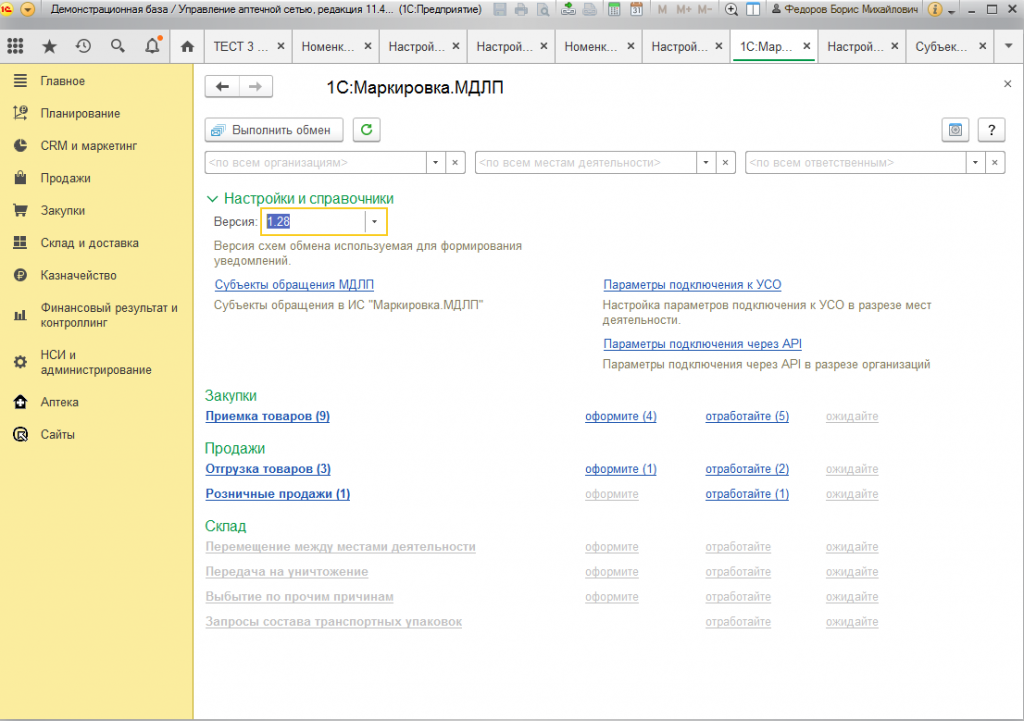Click Выполнить обмен button
Viewport: 1024px width, 721px height.
click(274, 129)
